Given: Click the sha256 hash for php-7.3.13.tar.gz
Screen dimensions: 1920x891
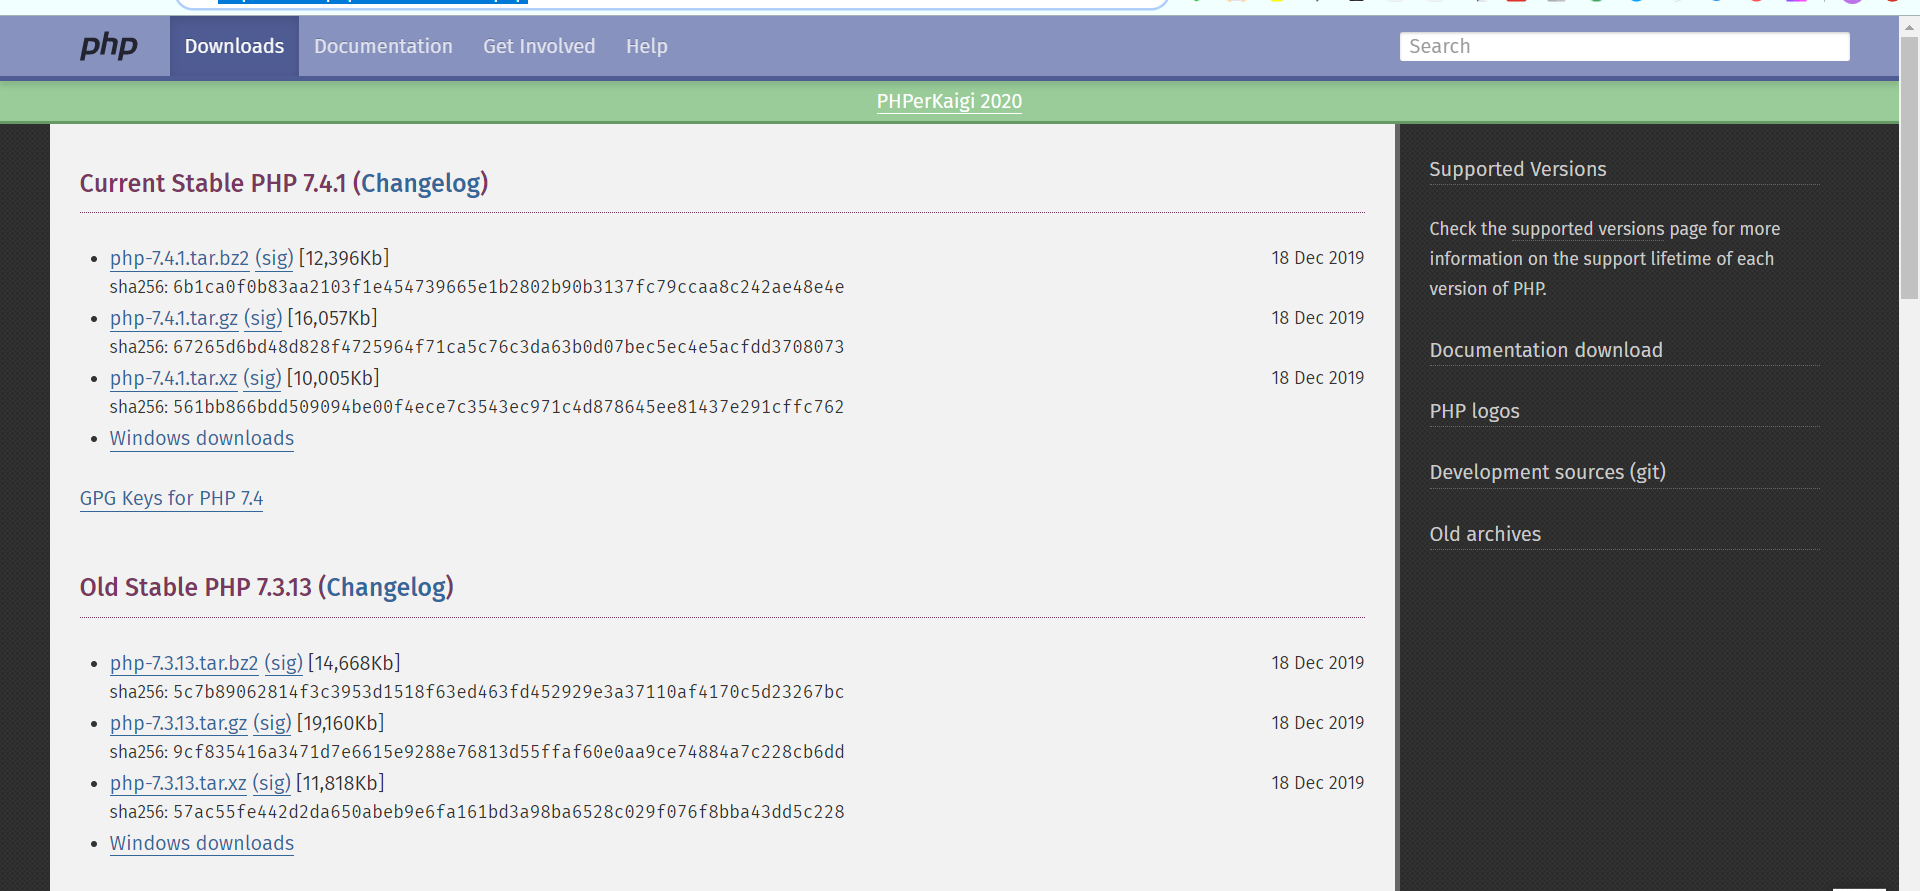Looking at the screenshot, I should [508, 752].
